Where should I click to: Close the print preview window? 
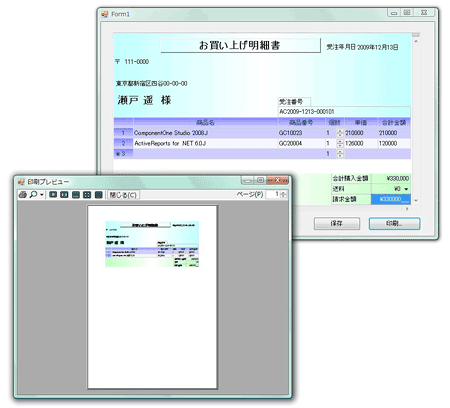[277, 180]
